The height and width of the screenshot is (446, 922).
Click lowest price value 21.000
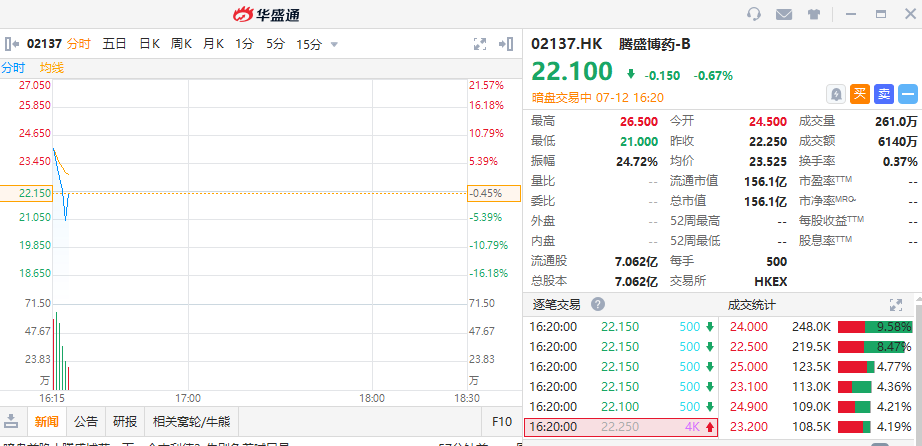pos(639,141)
